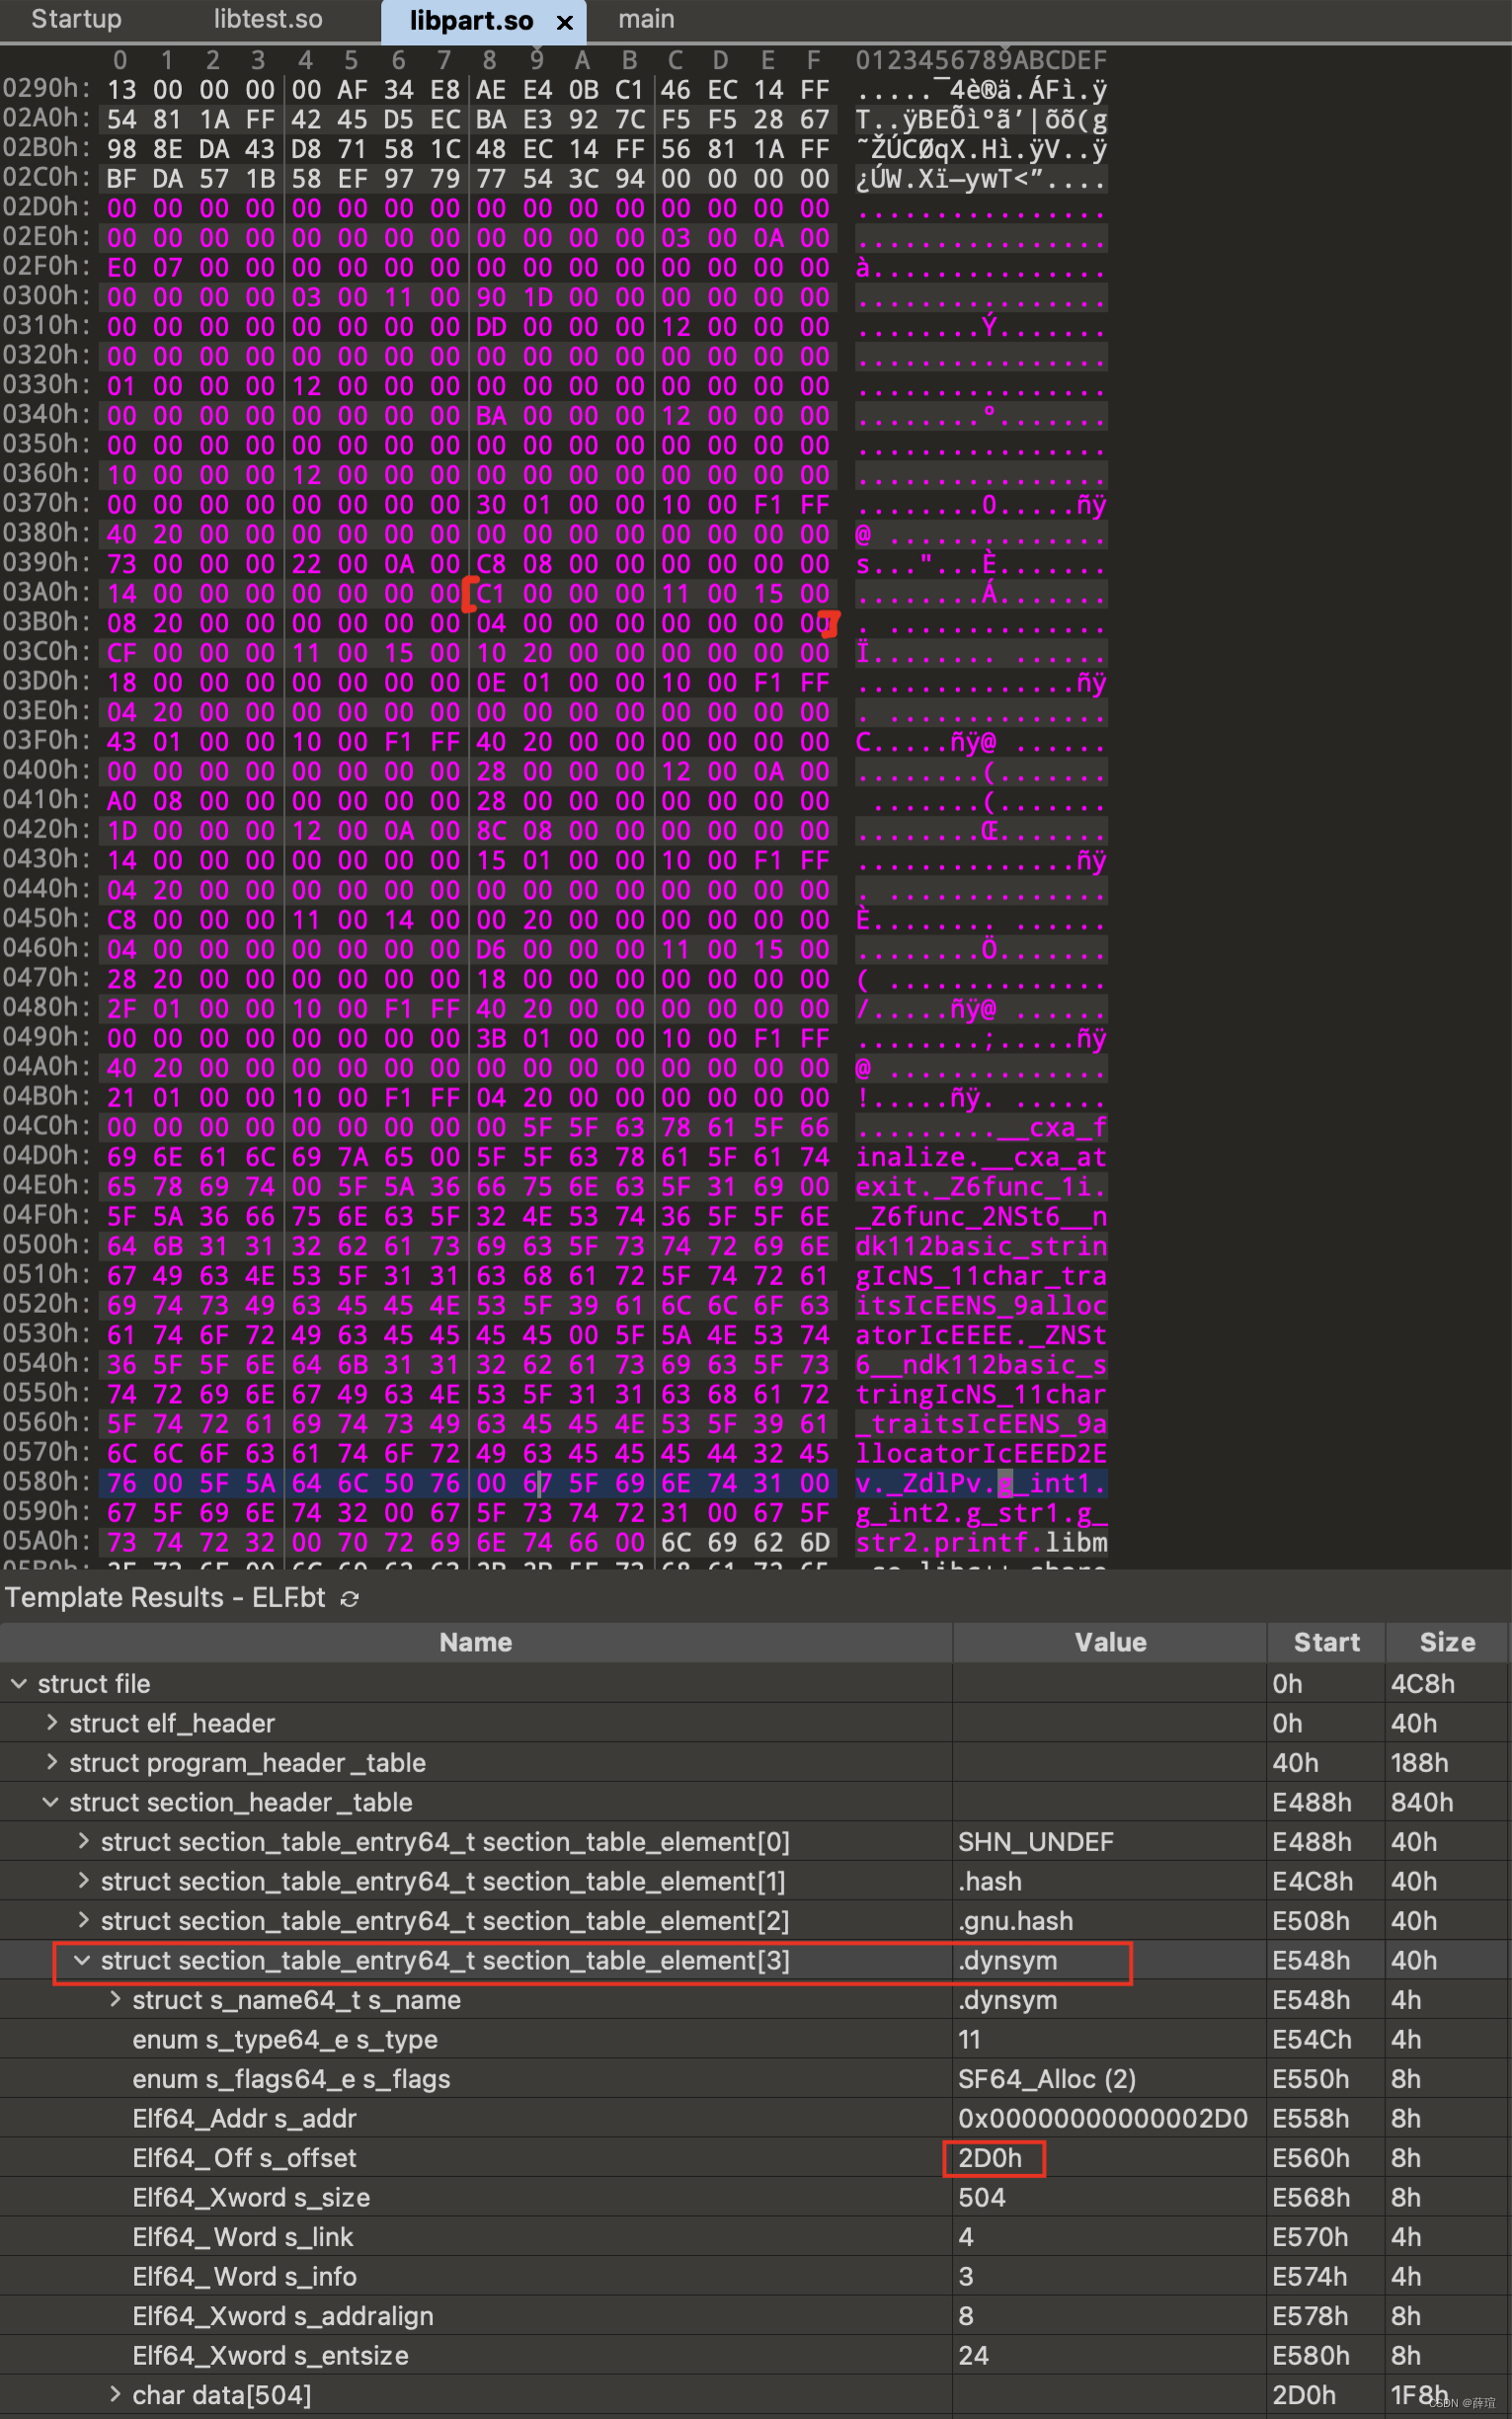
Task: Click row address 0580h in hex view
Action: tap(46, 1481)
